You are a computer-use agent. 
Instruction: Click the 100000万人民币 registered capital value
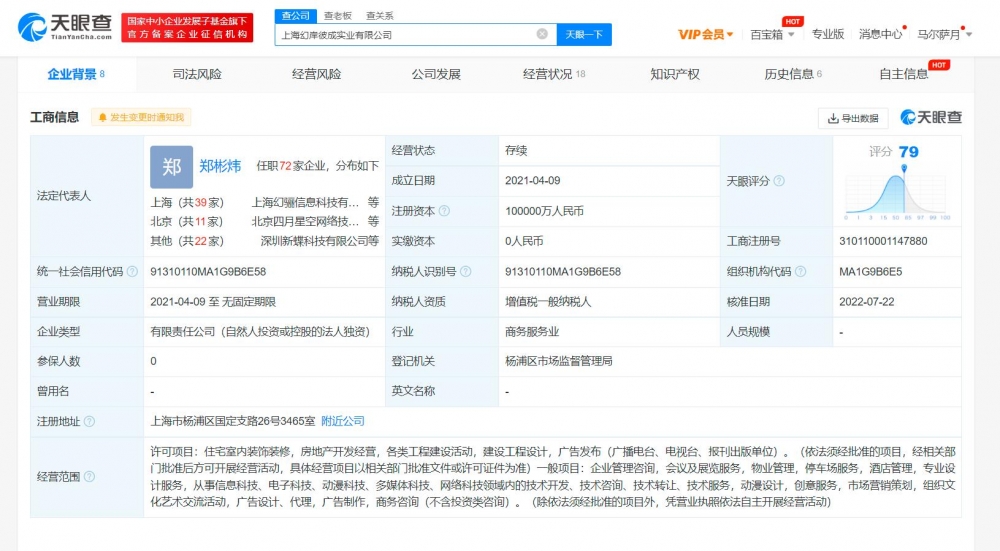pos(544,211)
